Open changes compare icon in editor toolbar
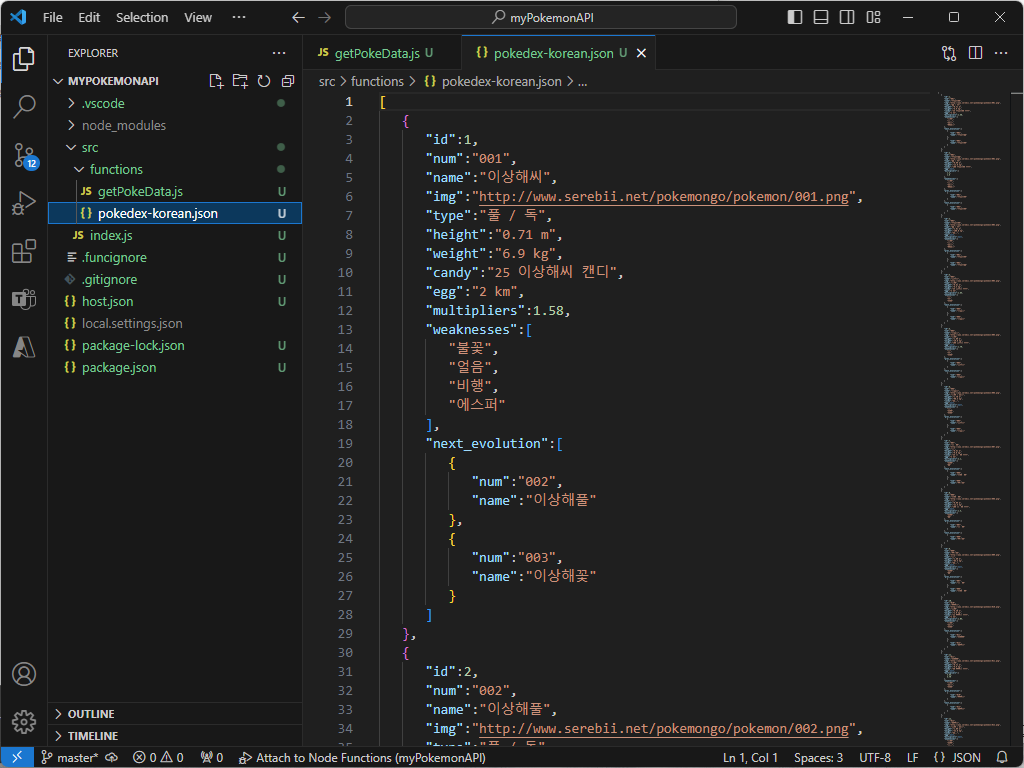This screenshot has width=1024, height=768. coord(949,53)
